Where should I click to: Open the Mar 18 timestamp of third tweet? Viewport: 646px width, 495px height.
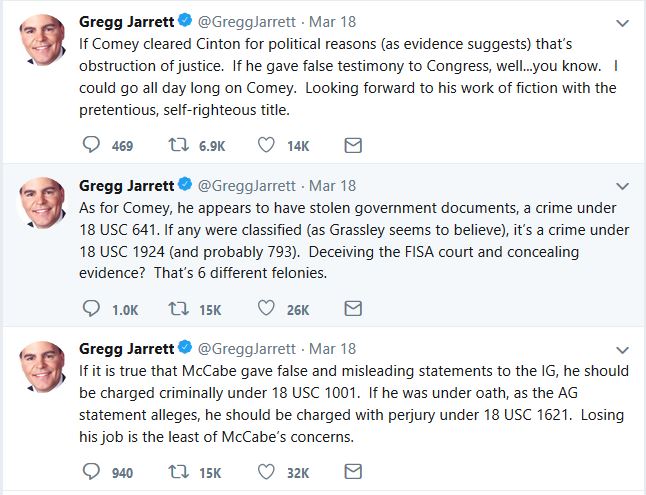332,348
